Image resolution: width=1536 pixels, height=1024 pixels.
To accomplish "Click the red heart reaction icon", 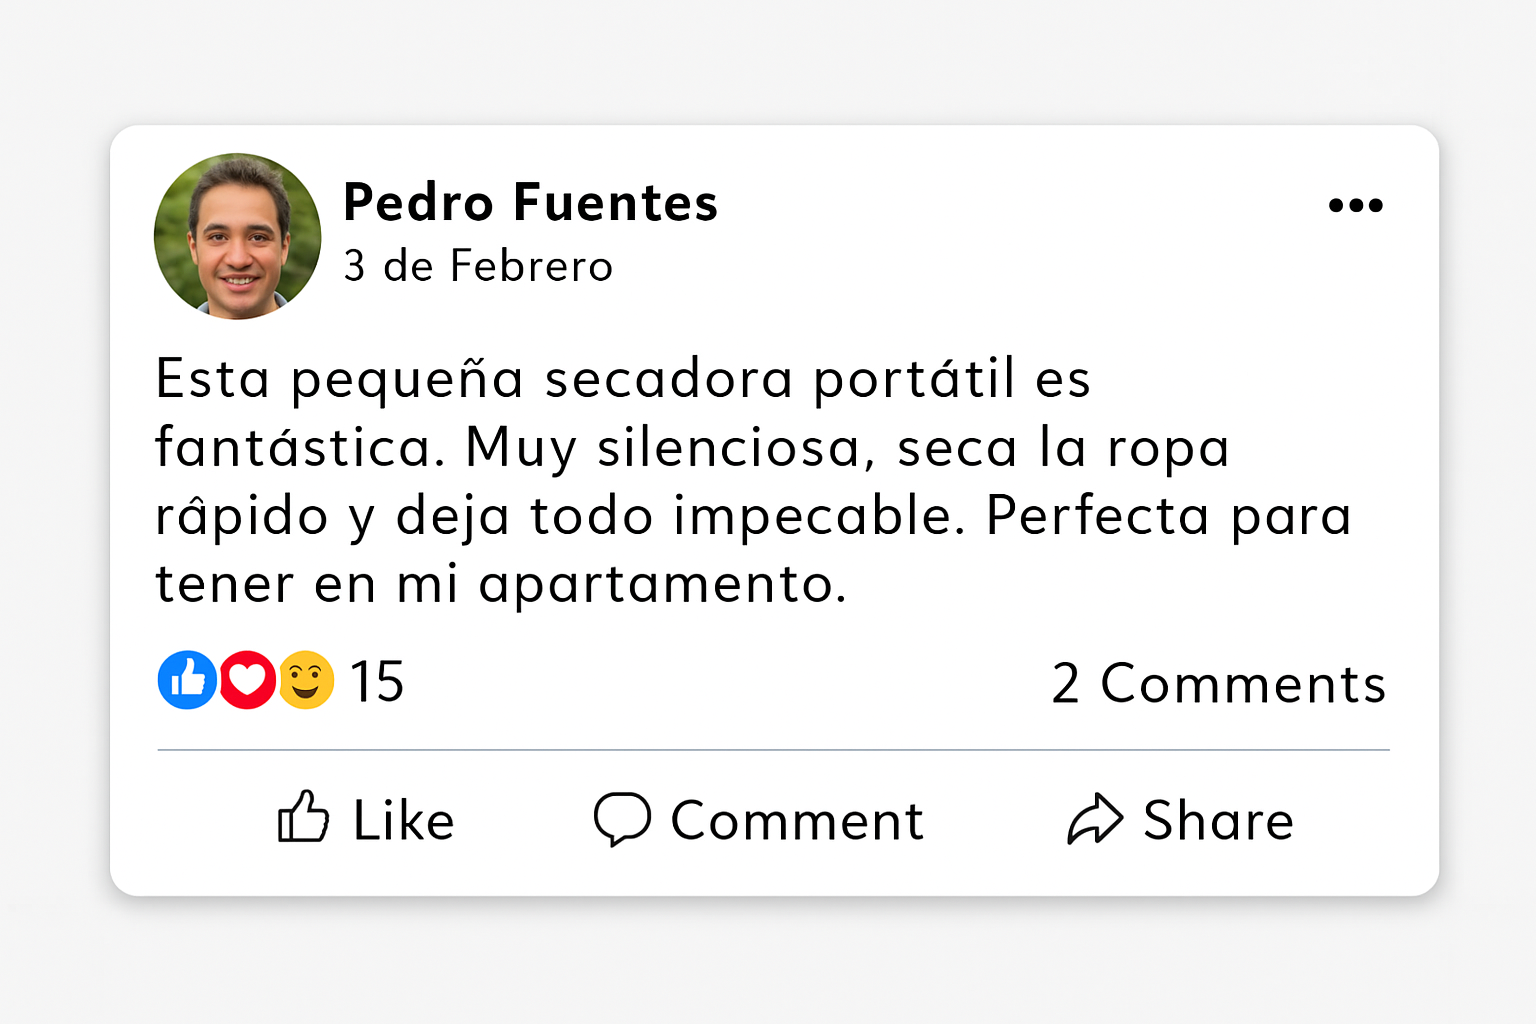I will click(x=247, y=680).
